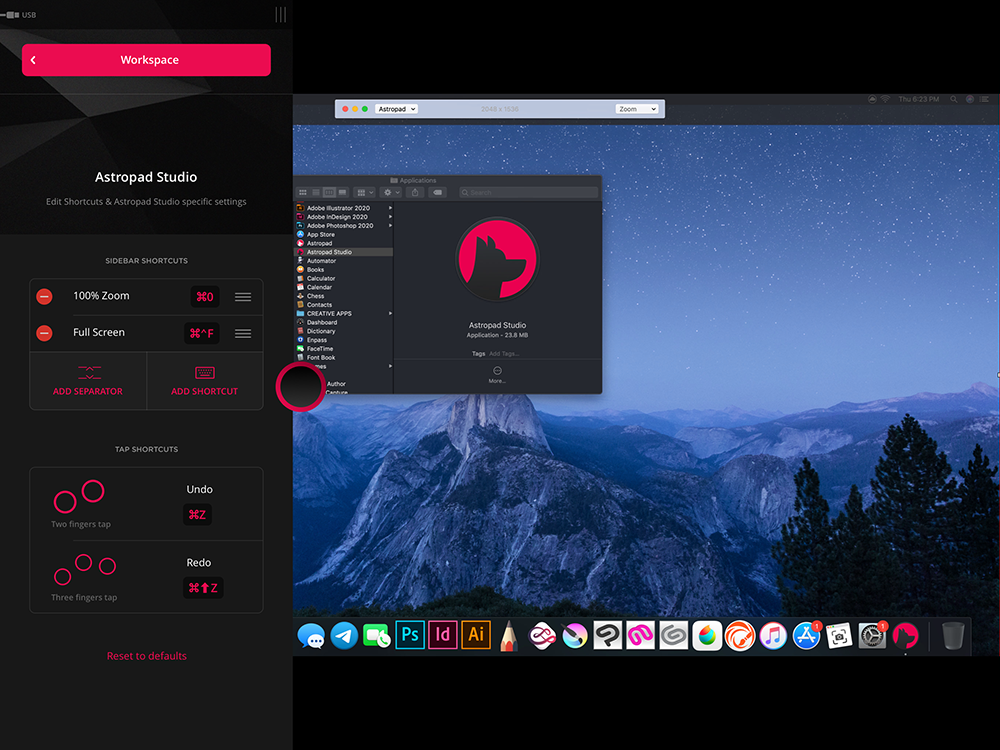Open System Preferences from the Dock
The width and height of the screenshot is (1000, 750).
(x=872, y=636)
